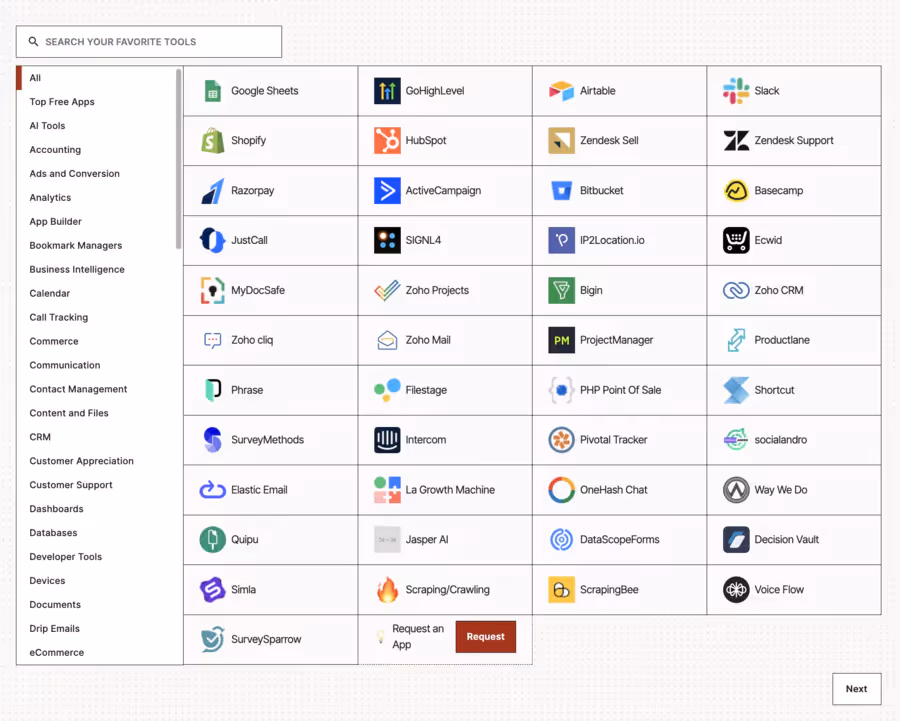Select the Productlane label
The image size is (900, 721).
pos(782,340)
